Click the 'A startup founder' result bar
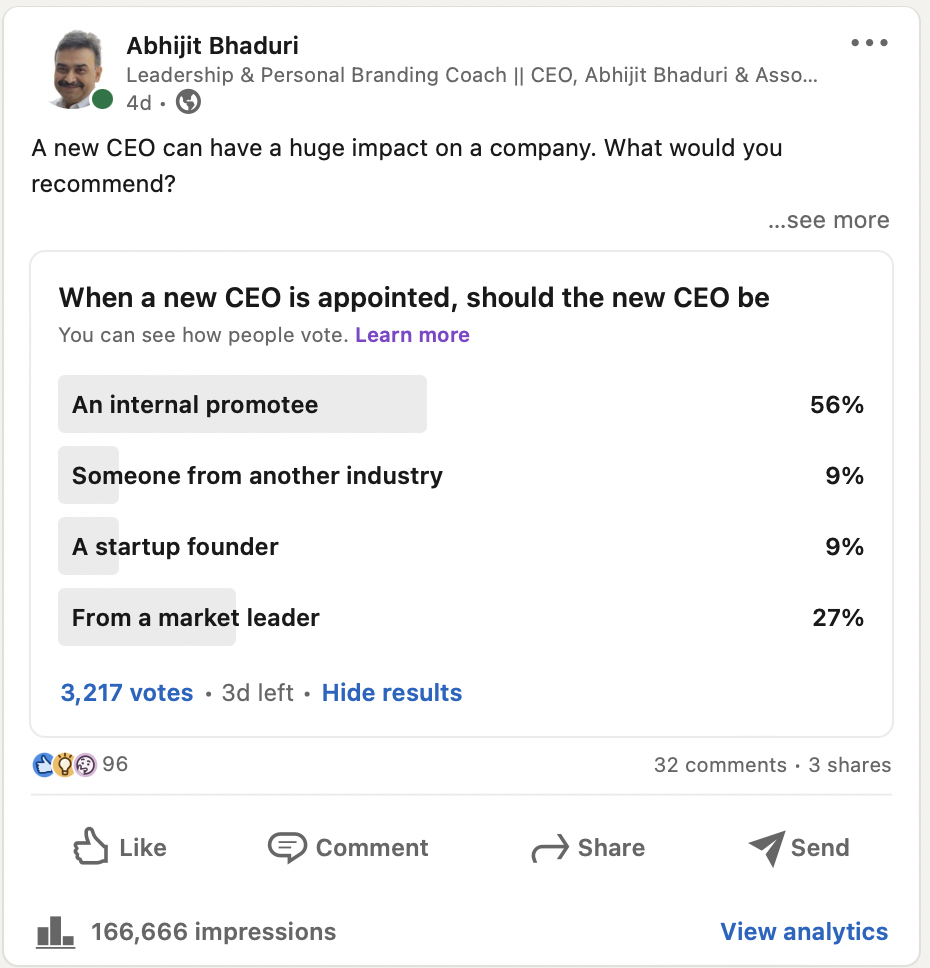This screenshot has width=930, height=968. pos(175,547)
